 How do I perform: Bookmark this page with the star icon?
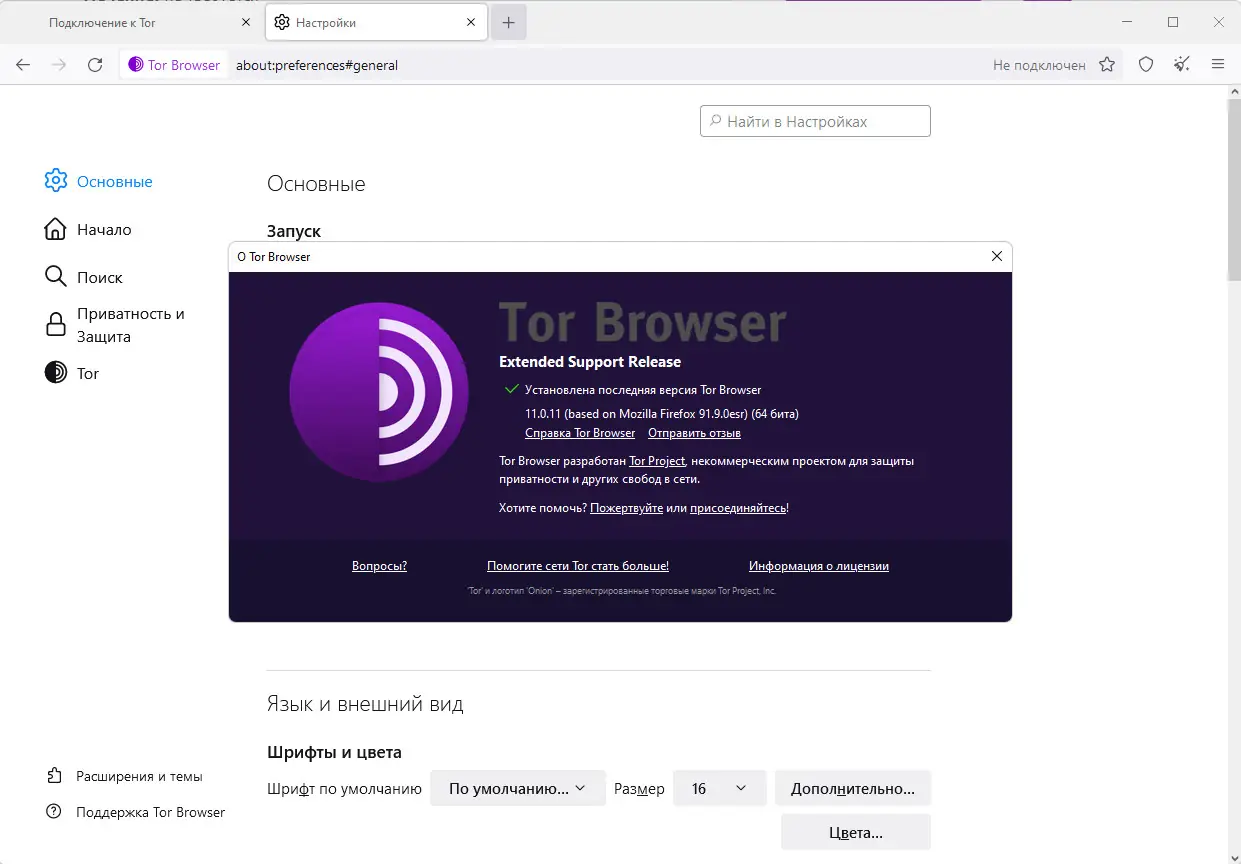(x=1107, y=65)
